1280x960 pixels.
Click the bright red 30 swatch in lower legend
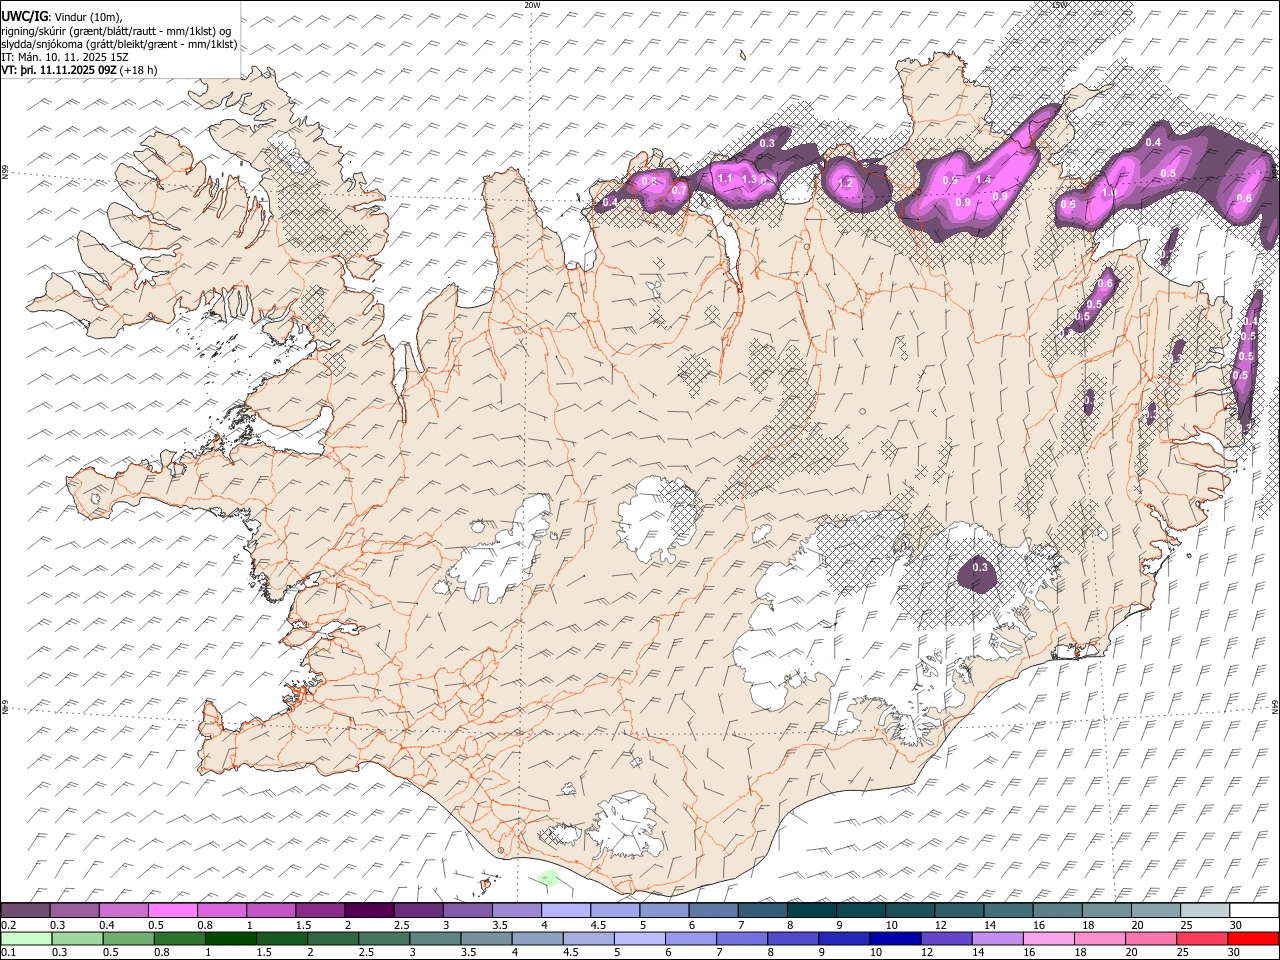(1254, 938)
